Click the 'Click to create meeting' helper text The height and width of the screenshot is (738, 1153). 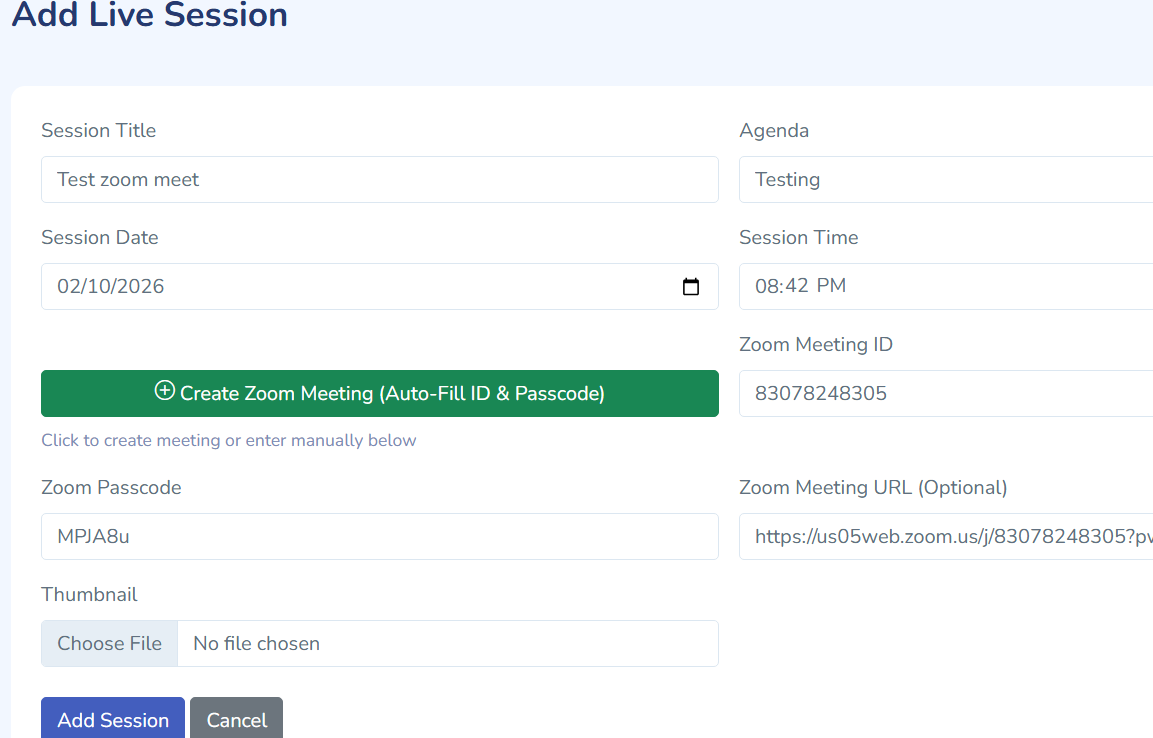[228, 441]
